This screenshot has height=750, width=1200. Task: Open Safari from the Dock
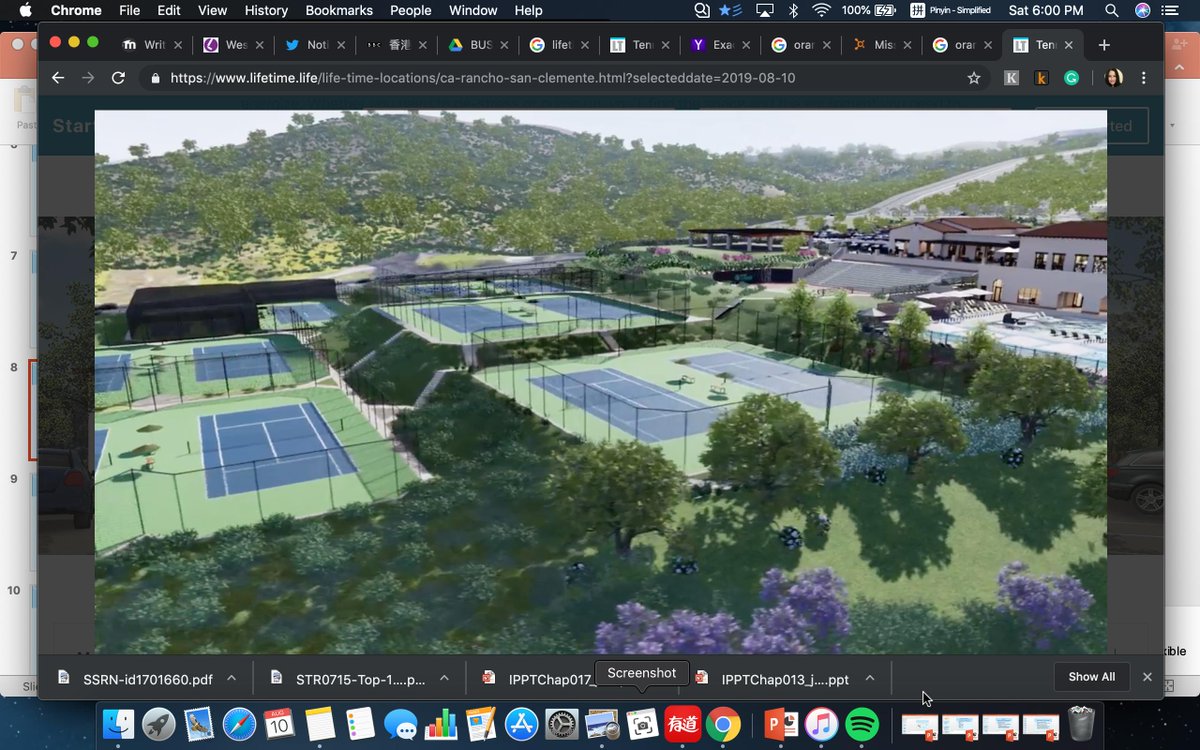coord(240,724)
